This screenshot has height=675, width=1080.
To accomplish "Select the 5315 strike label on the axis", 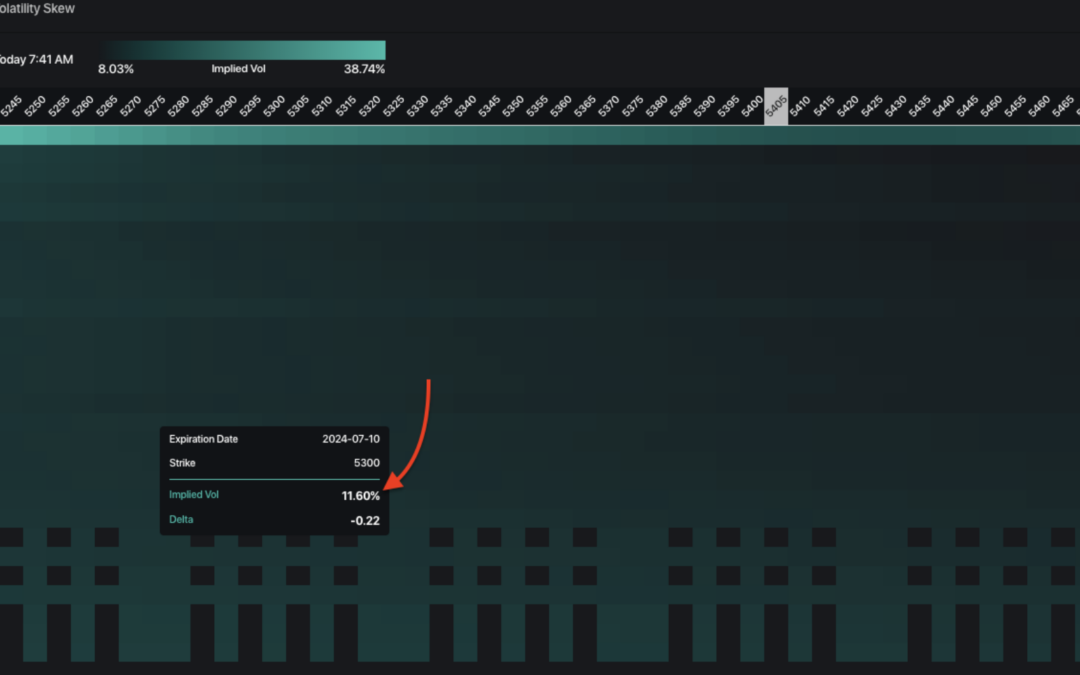I will click(346, 106).
